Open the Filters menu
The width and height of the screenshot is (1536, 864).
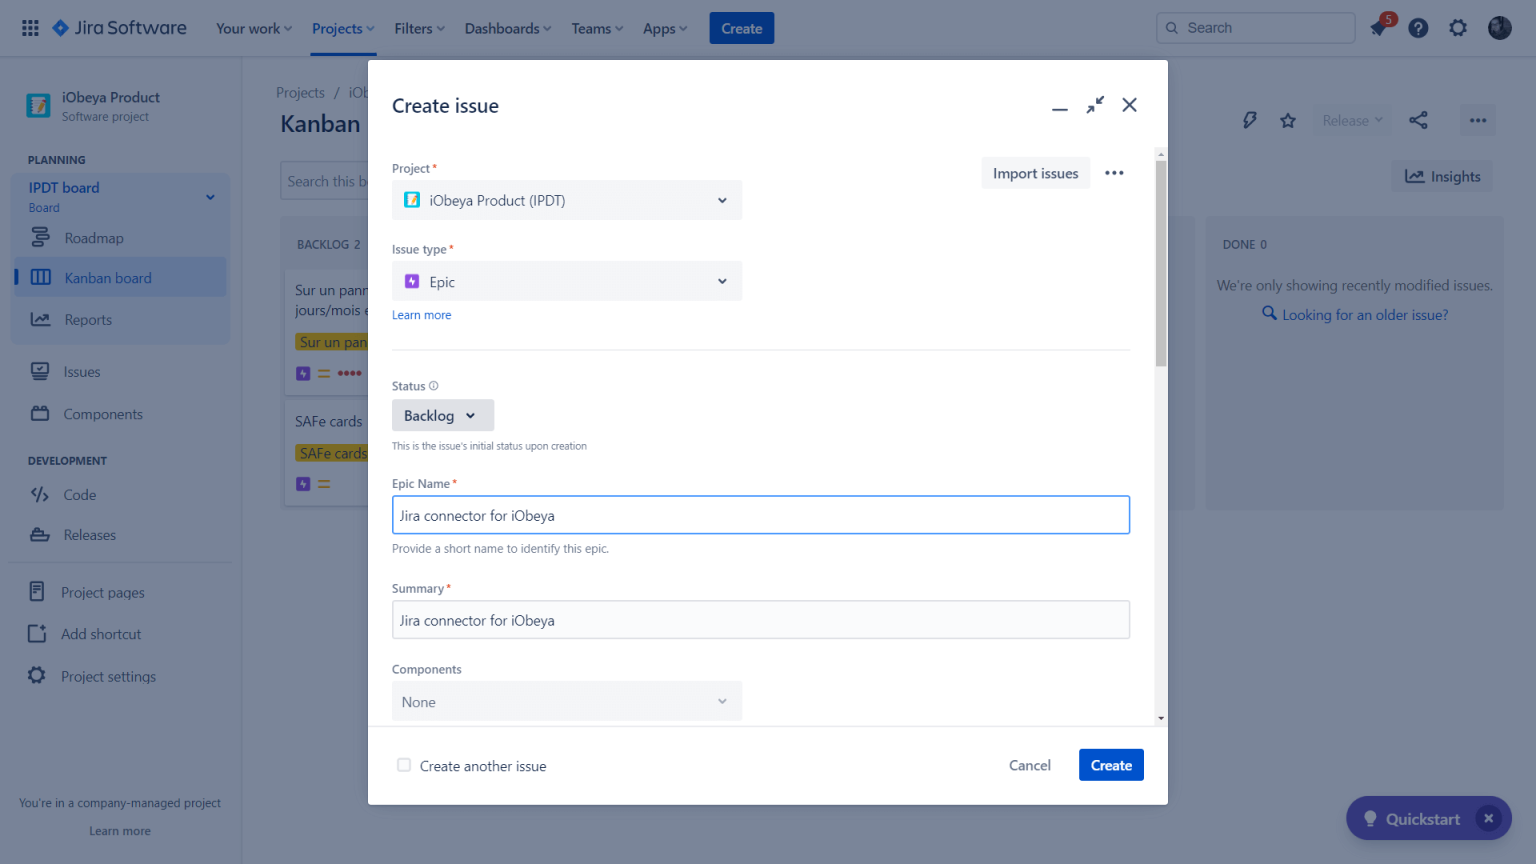point(419,28)
